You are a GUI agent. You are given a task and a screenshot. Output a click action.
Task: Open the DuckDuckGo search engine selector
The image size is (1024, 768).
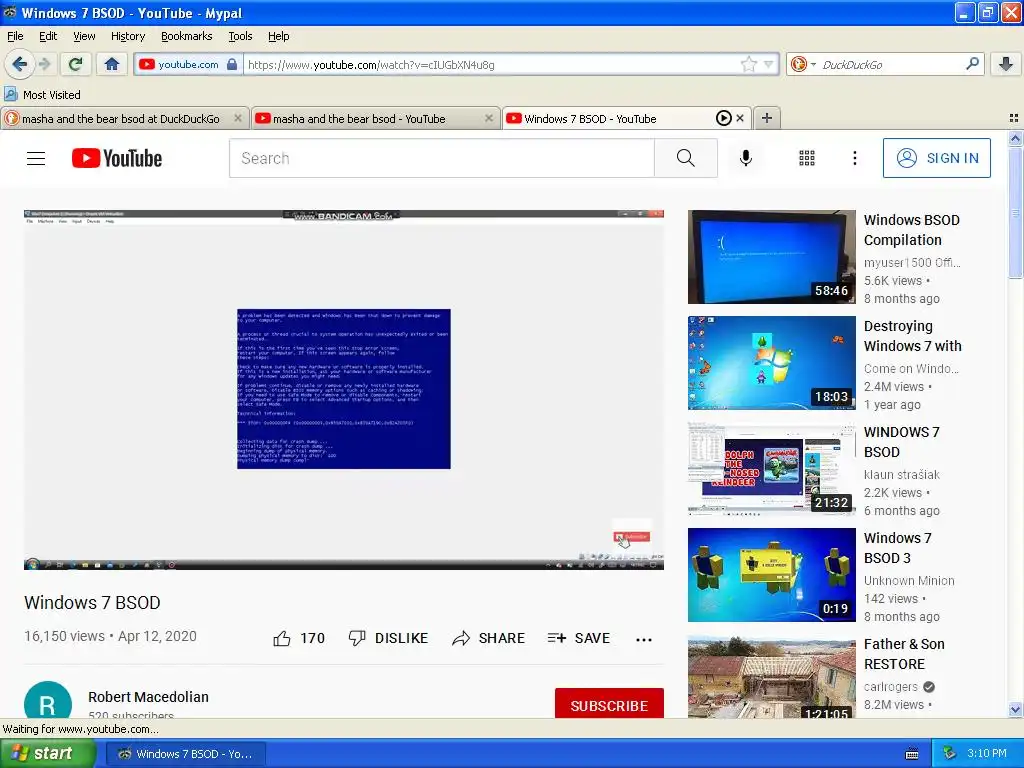(x=803, y=64)
